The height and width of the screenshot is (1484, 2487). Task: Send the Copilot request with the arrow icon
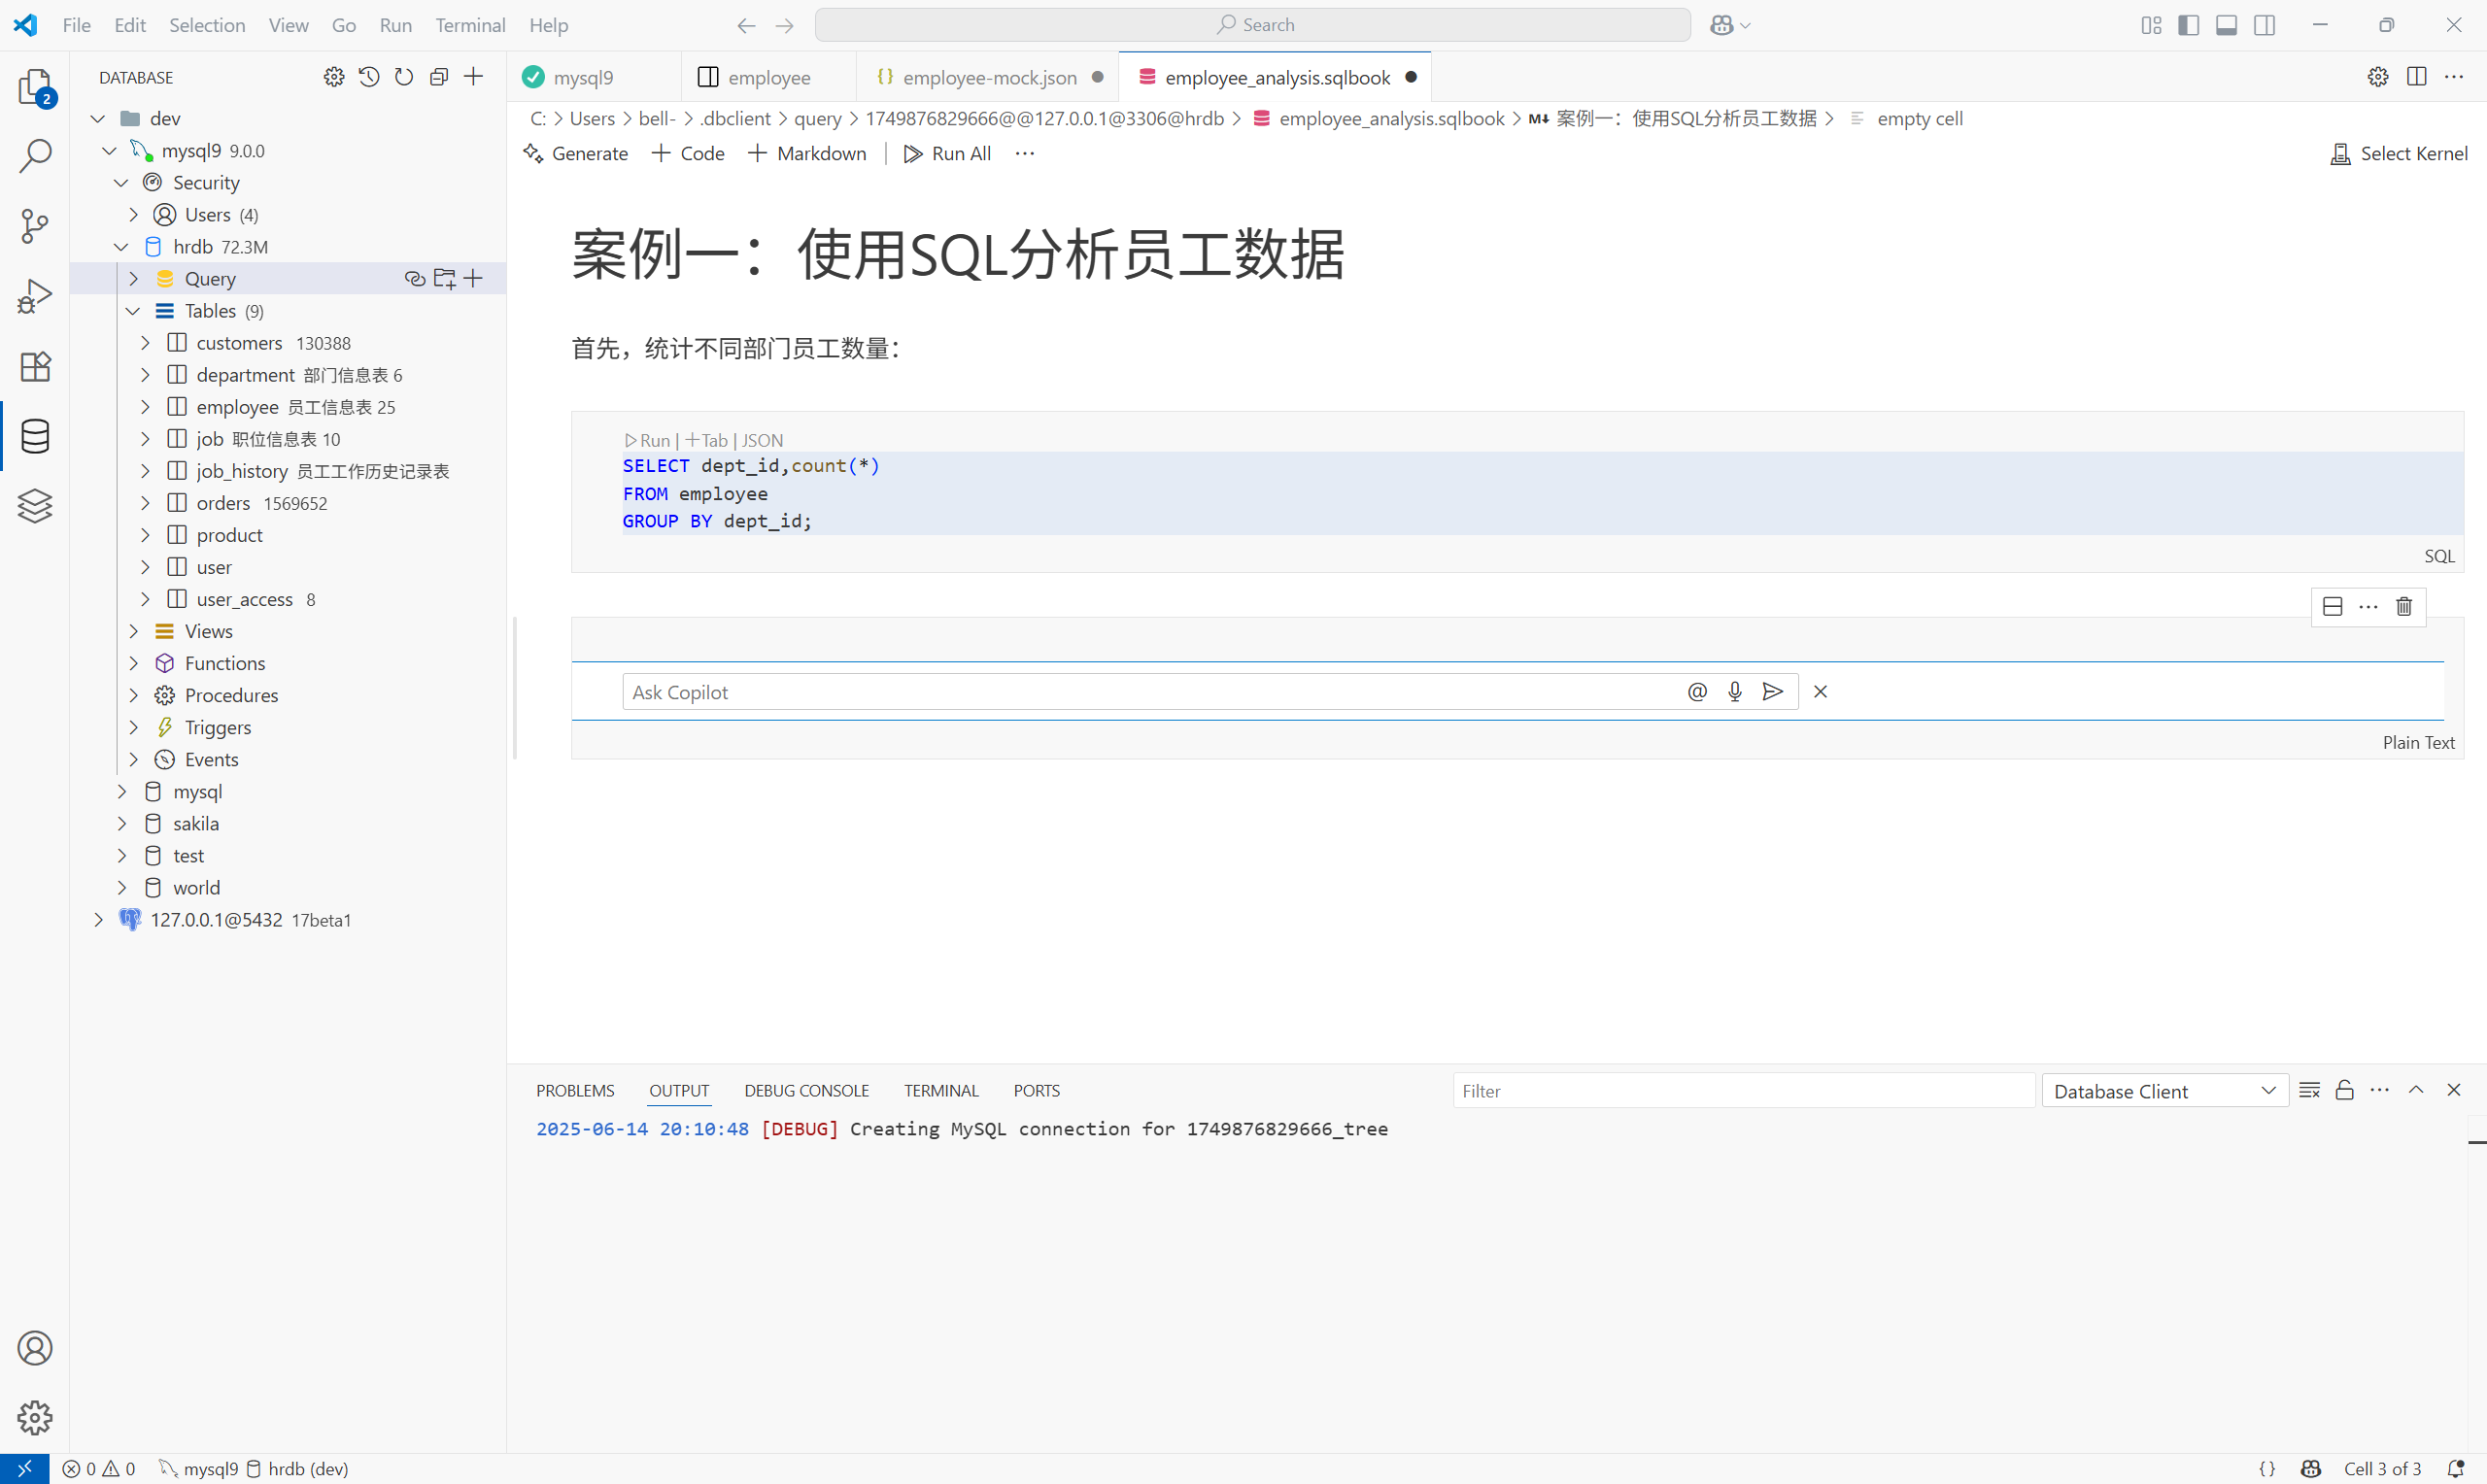1772,692
